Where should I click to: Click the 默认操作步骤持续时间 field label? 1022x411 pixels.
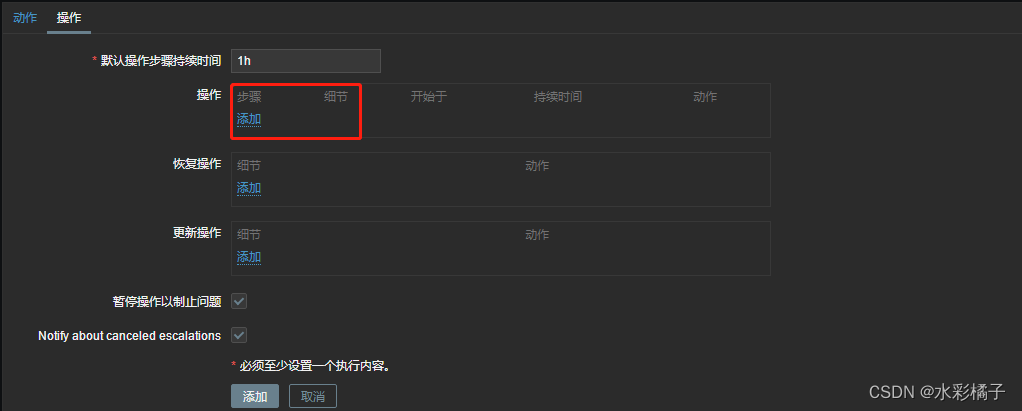(161, 61)
